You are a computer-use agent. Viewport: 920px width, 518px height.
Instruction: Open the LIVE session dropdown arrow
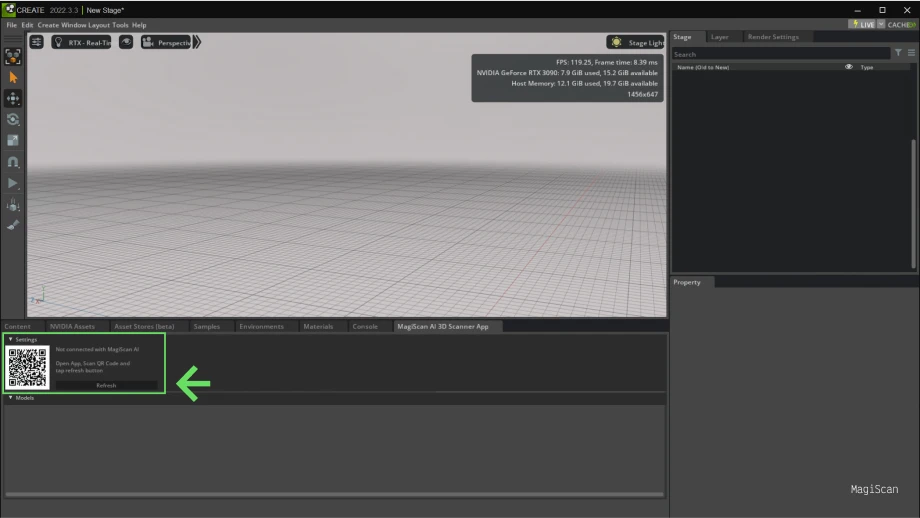point(881,25)
